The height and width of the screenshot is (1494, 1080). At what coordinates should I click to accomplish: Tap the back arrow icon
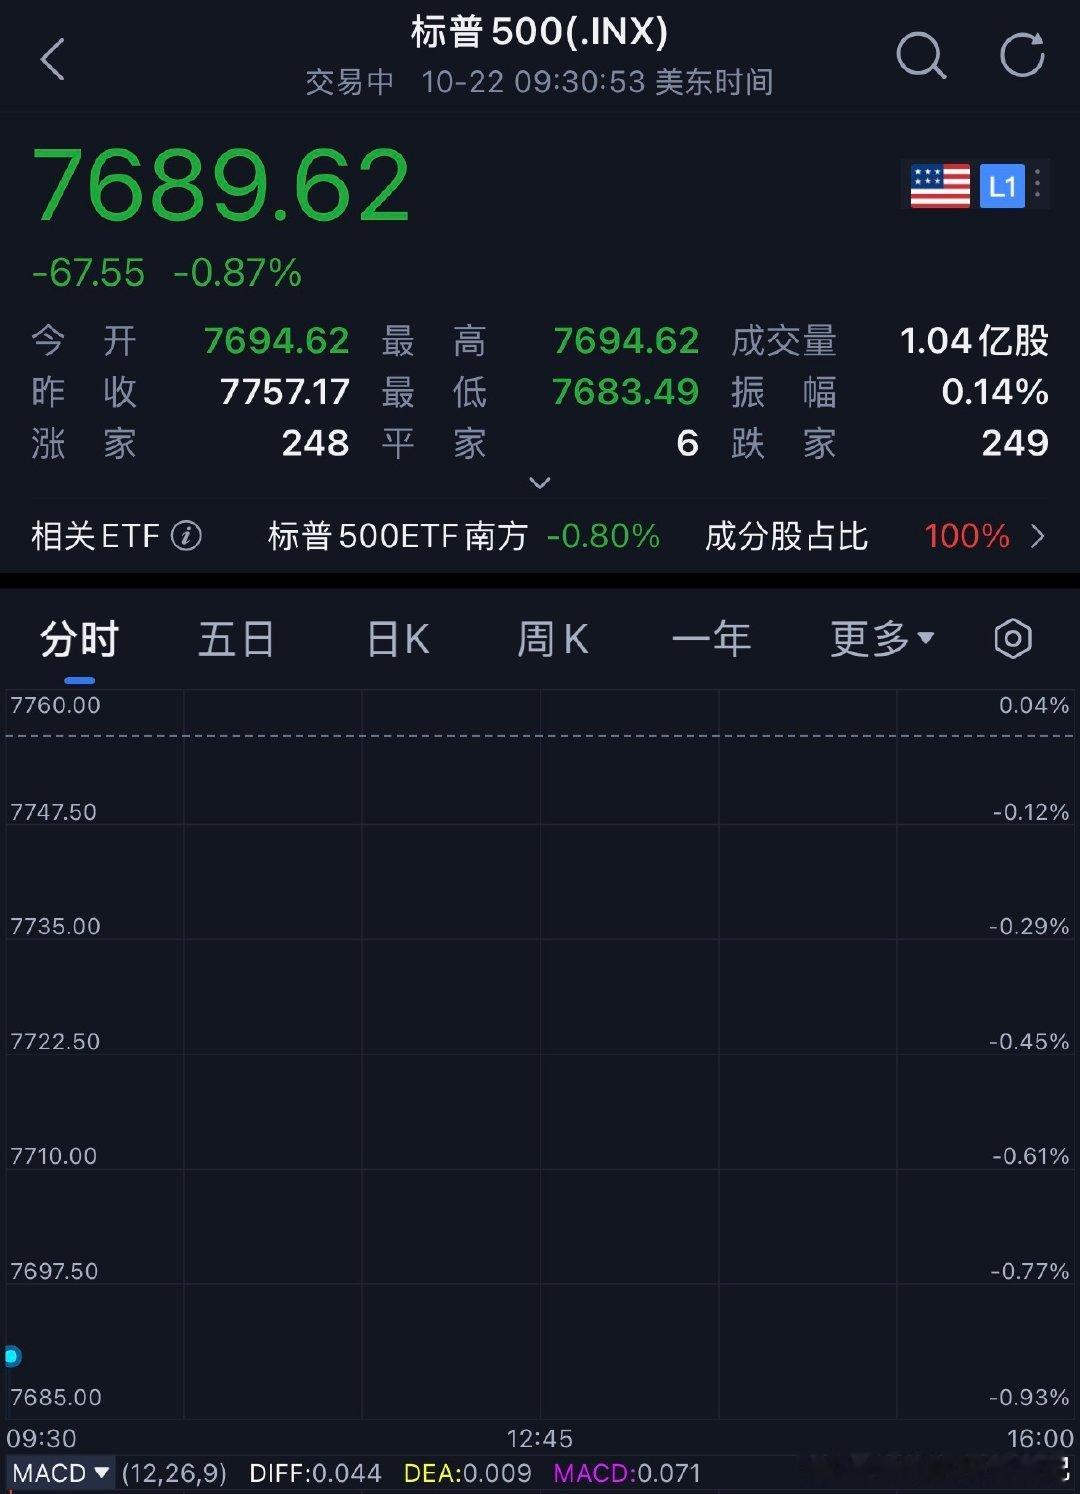tap(52, 59)
